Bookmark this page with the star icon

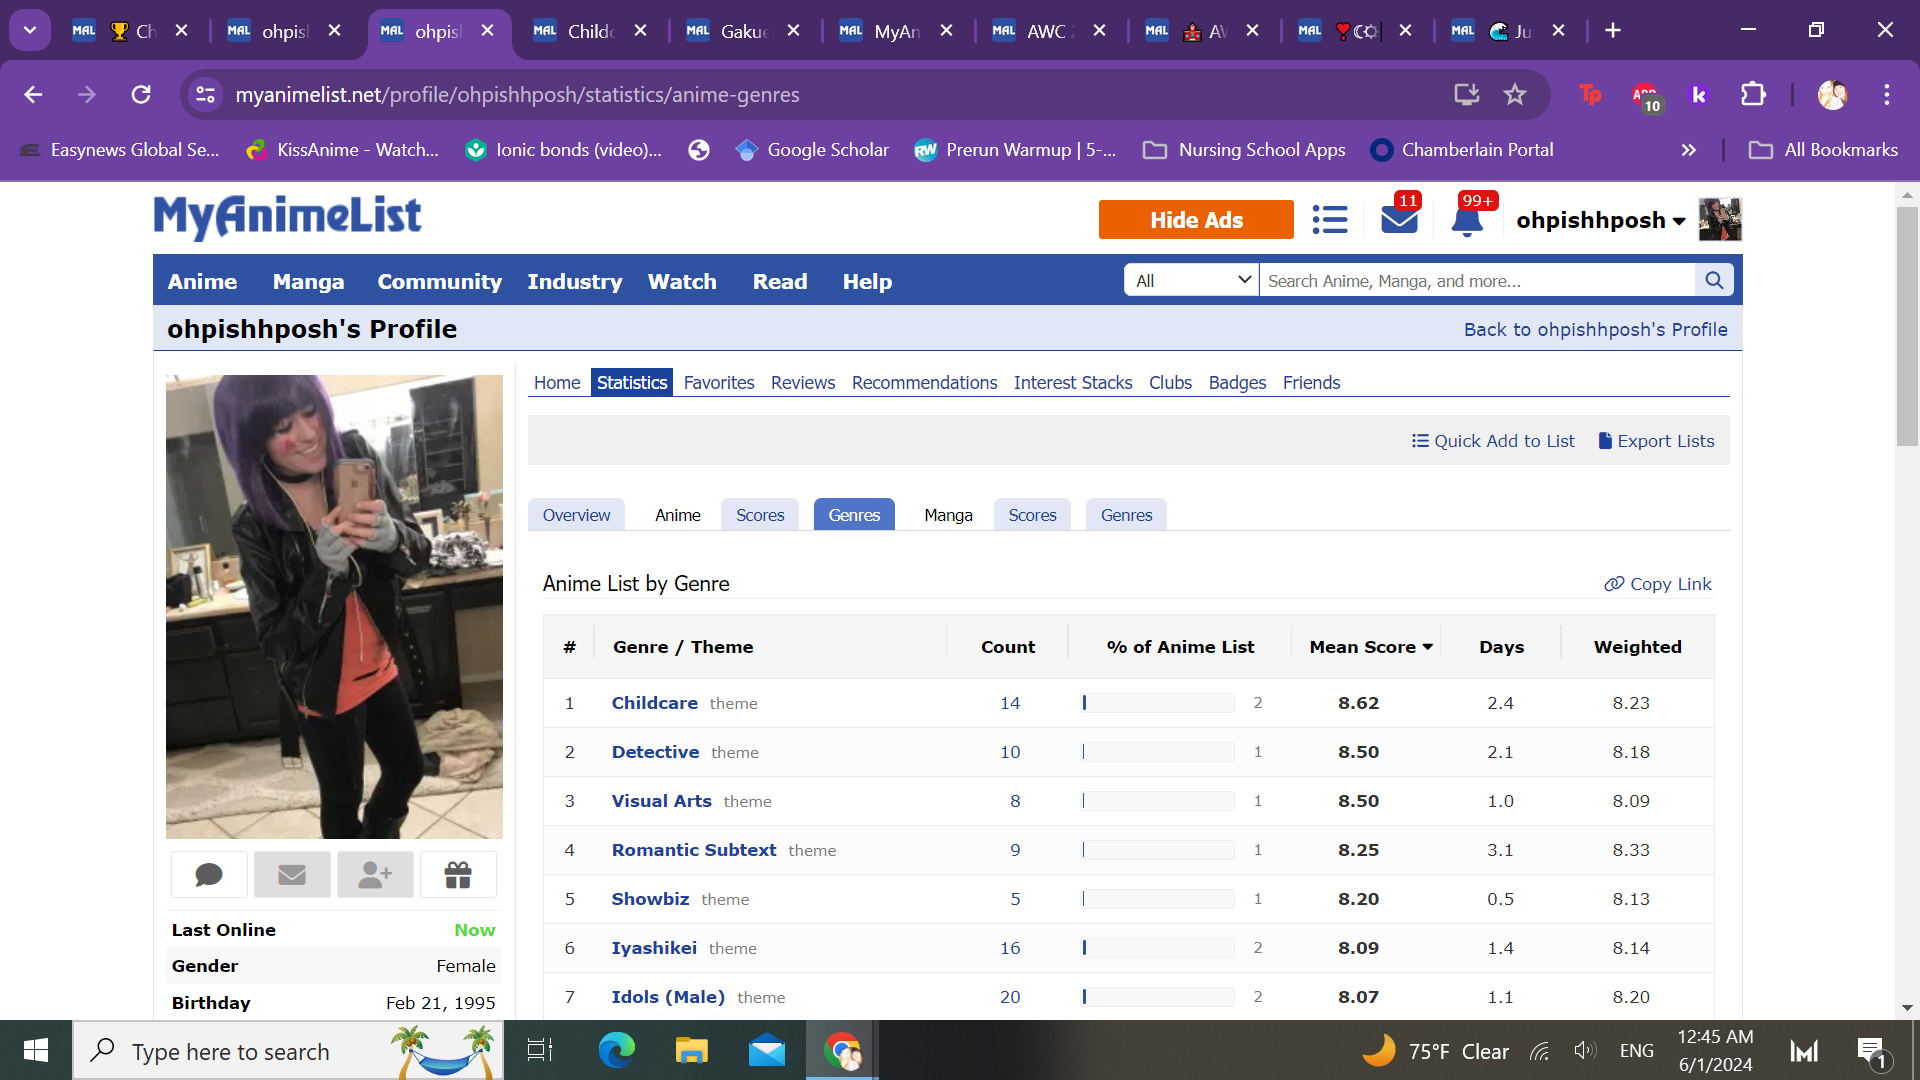pyautogui.click(x=1515, y=94)
